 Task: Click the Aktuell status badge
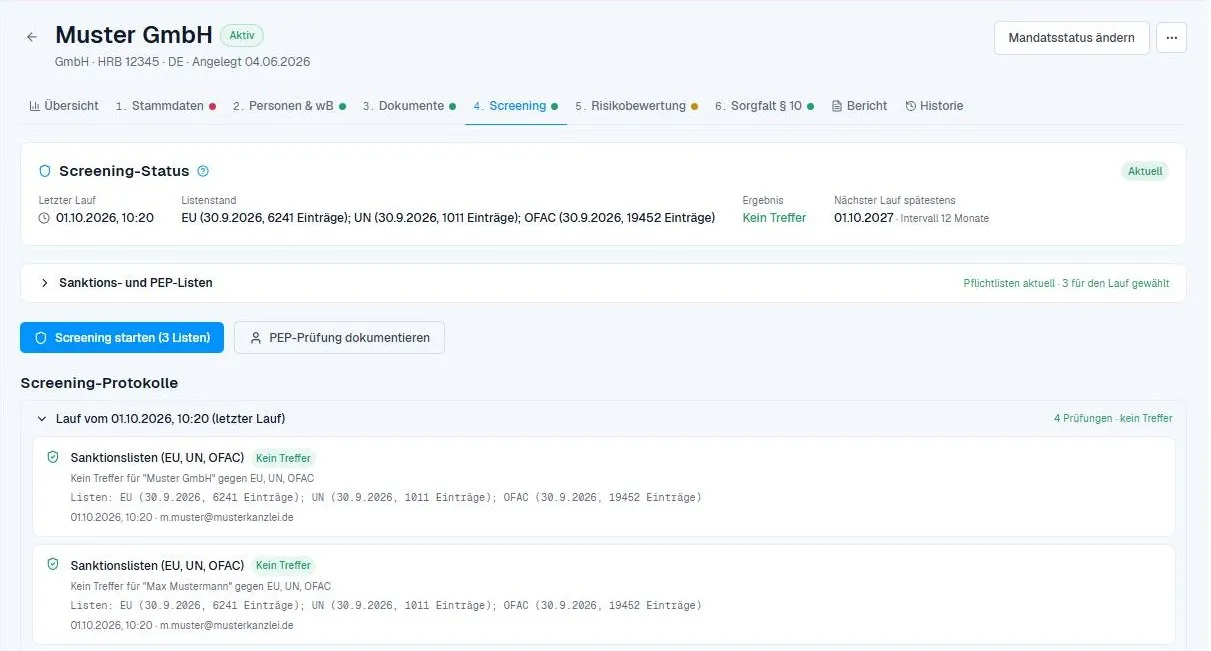click(x=1145, y=171)
